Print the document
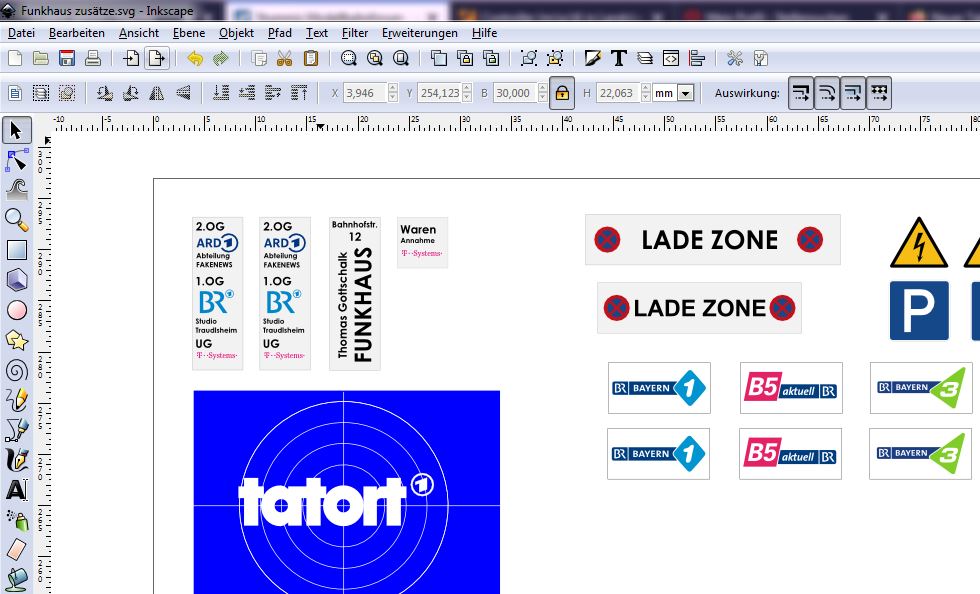This screenshot has height=594, width=980. pyautogui.click(x=93, y=59)
